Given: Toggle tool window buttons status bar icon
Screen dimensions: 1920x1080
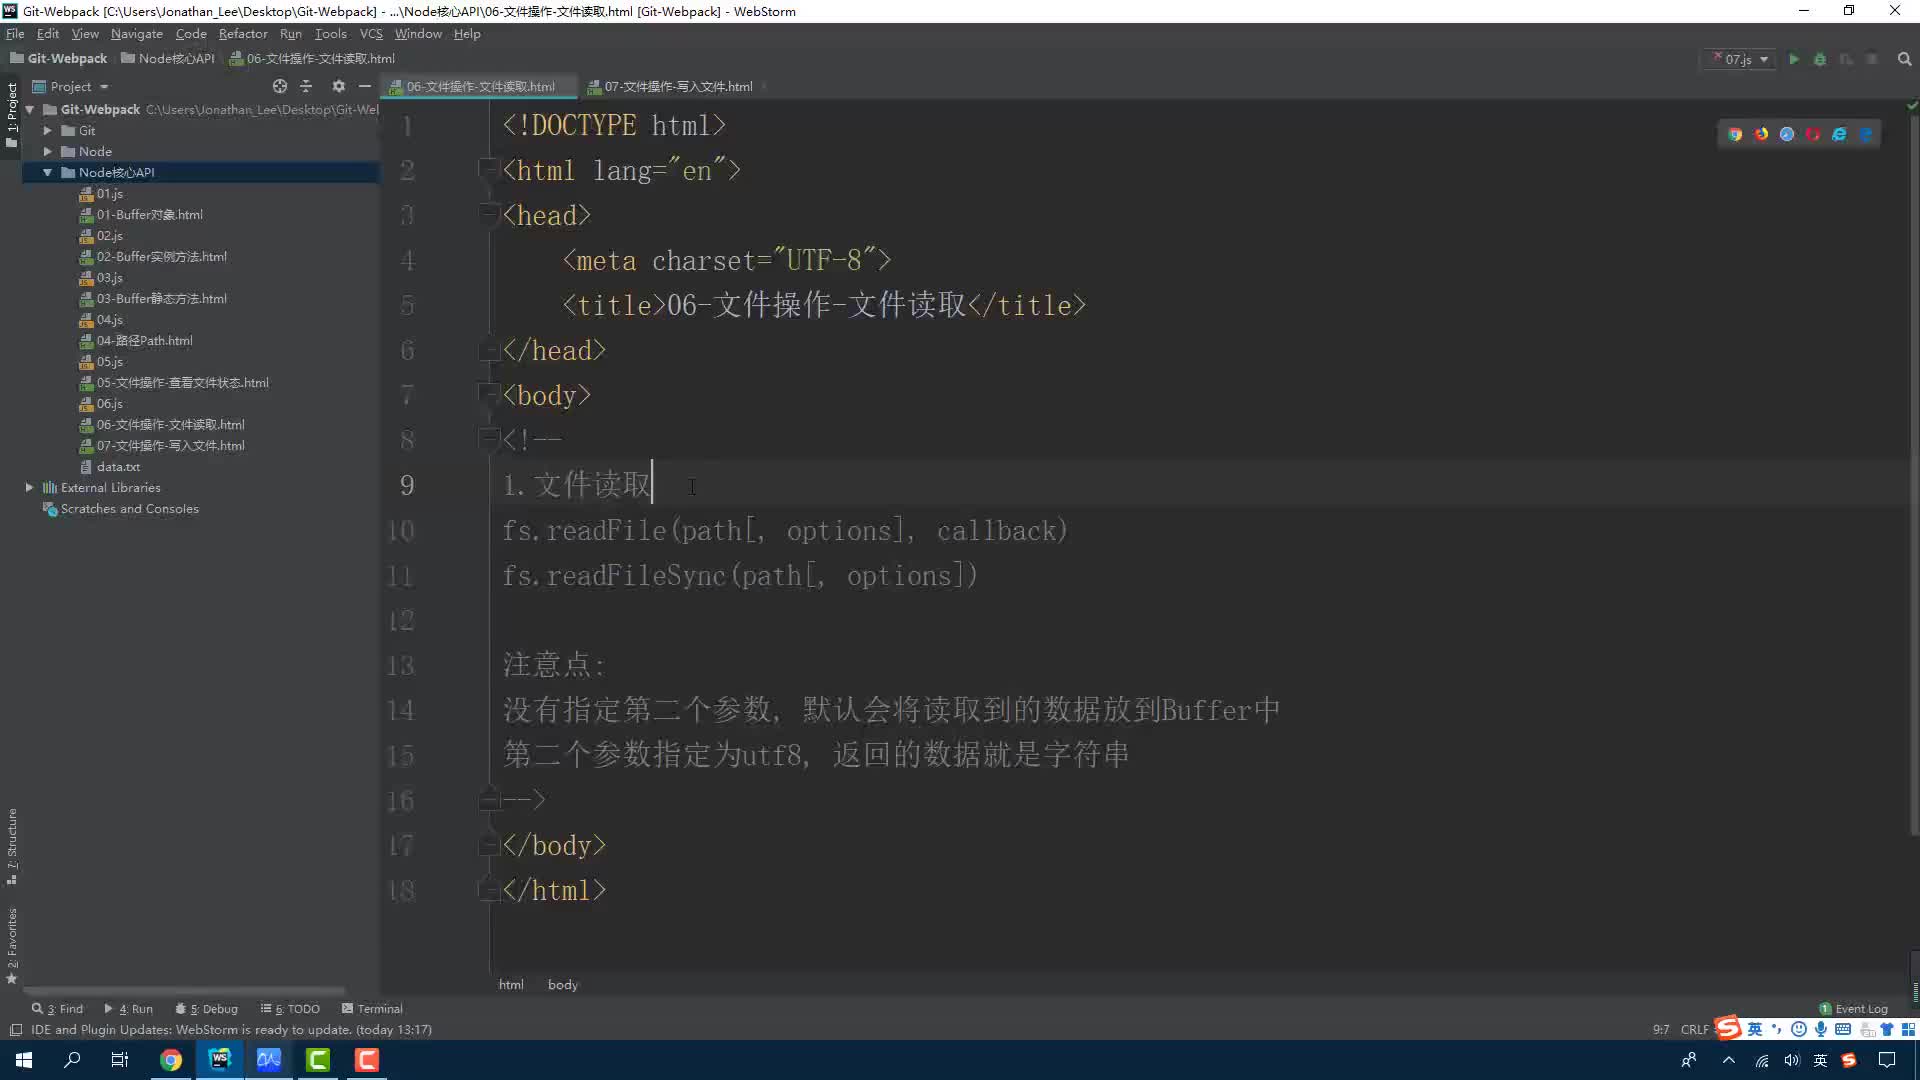Looking at the screenshot, I should click(16, 1030).
